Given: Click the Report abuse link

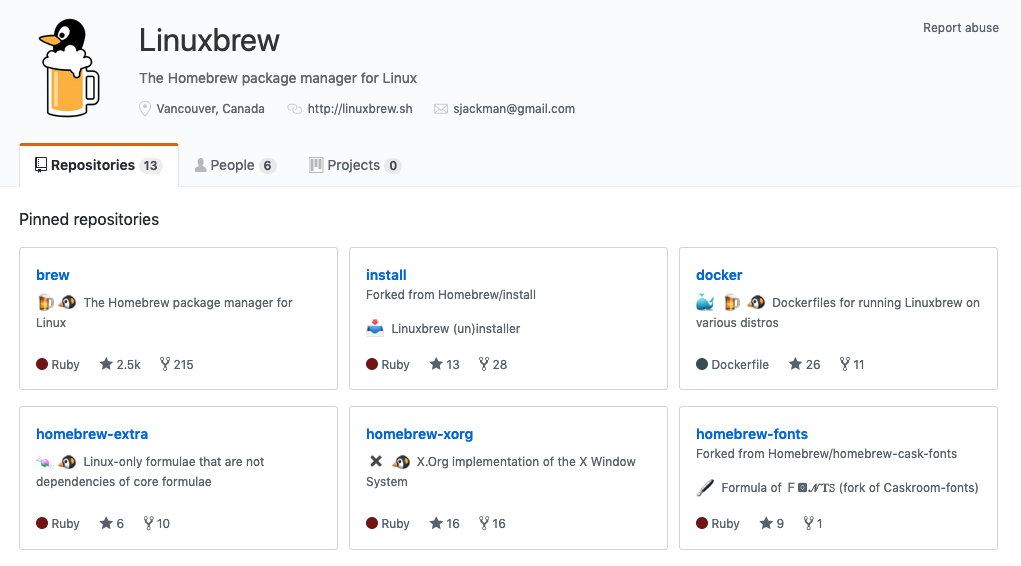Looking at the screenshot, I should click(960, 27).
